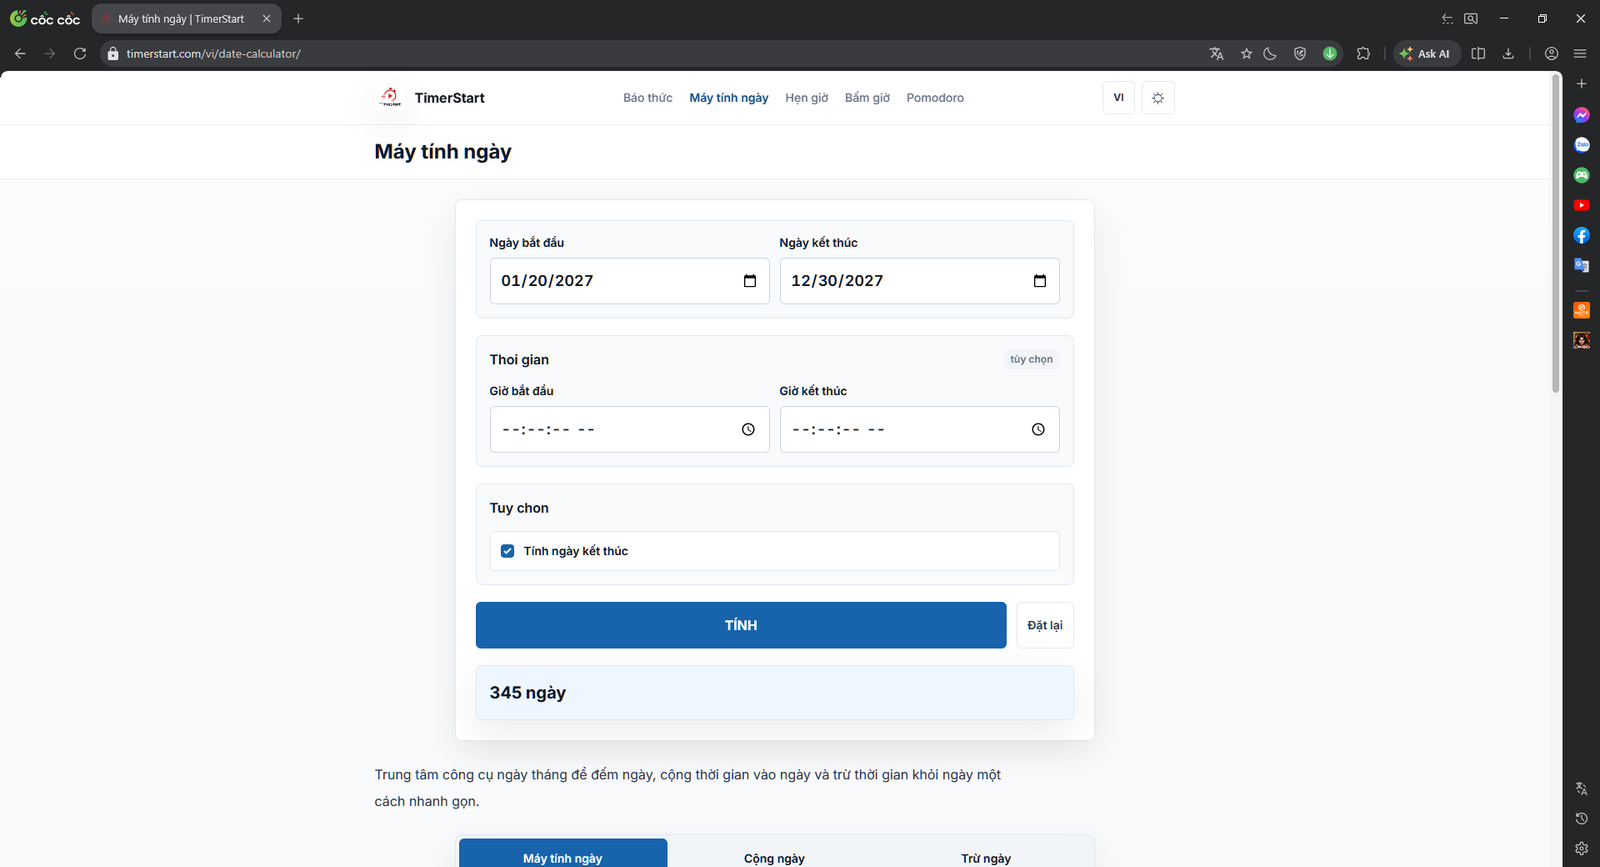Switch to the Trừ ngày tab

coord(986,858)
